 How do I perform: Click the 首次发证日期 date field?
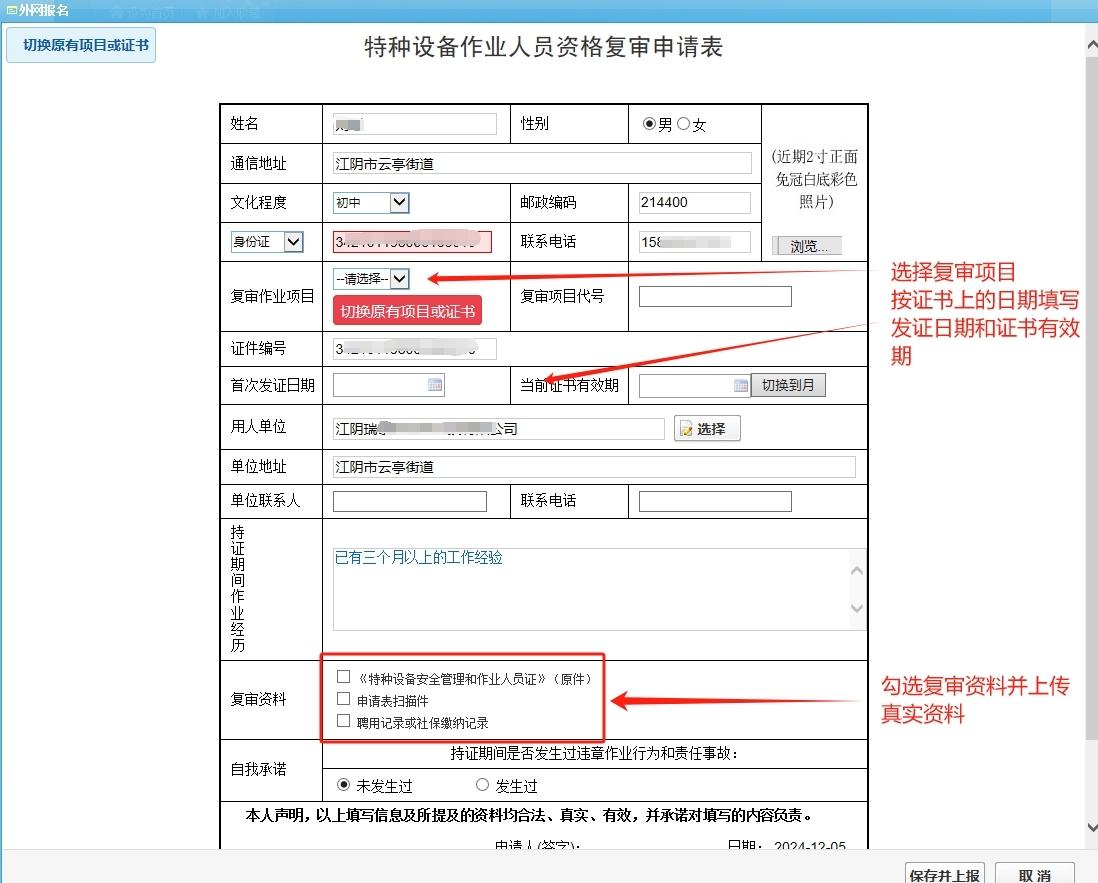click(x=389, y=384)
